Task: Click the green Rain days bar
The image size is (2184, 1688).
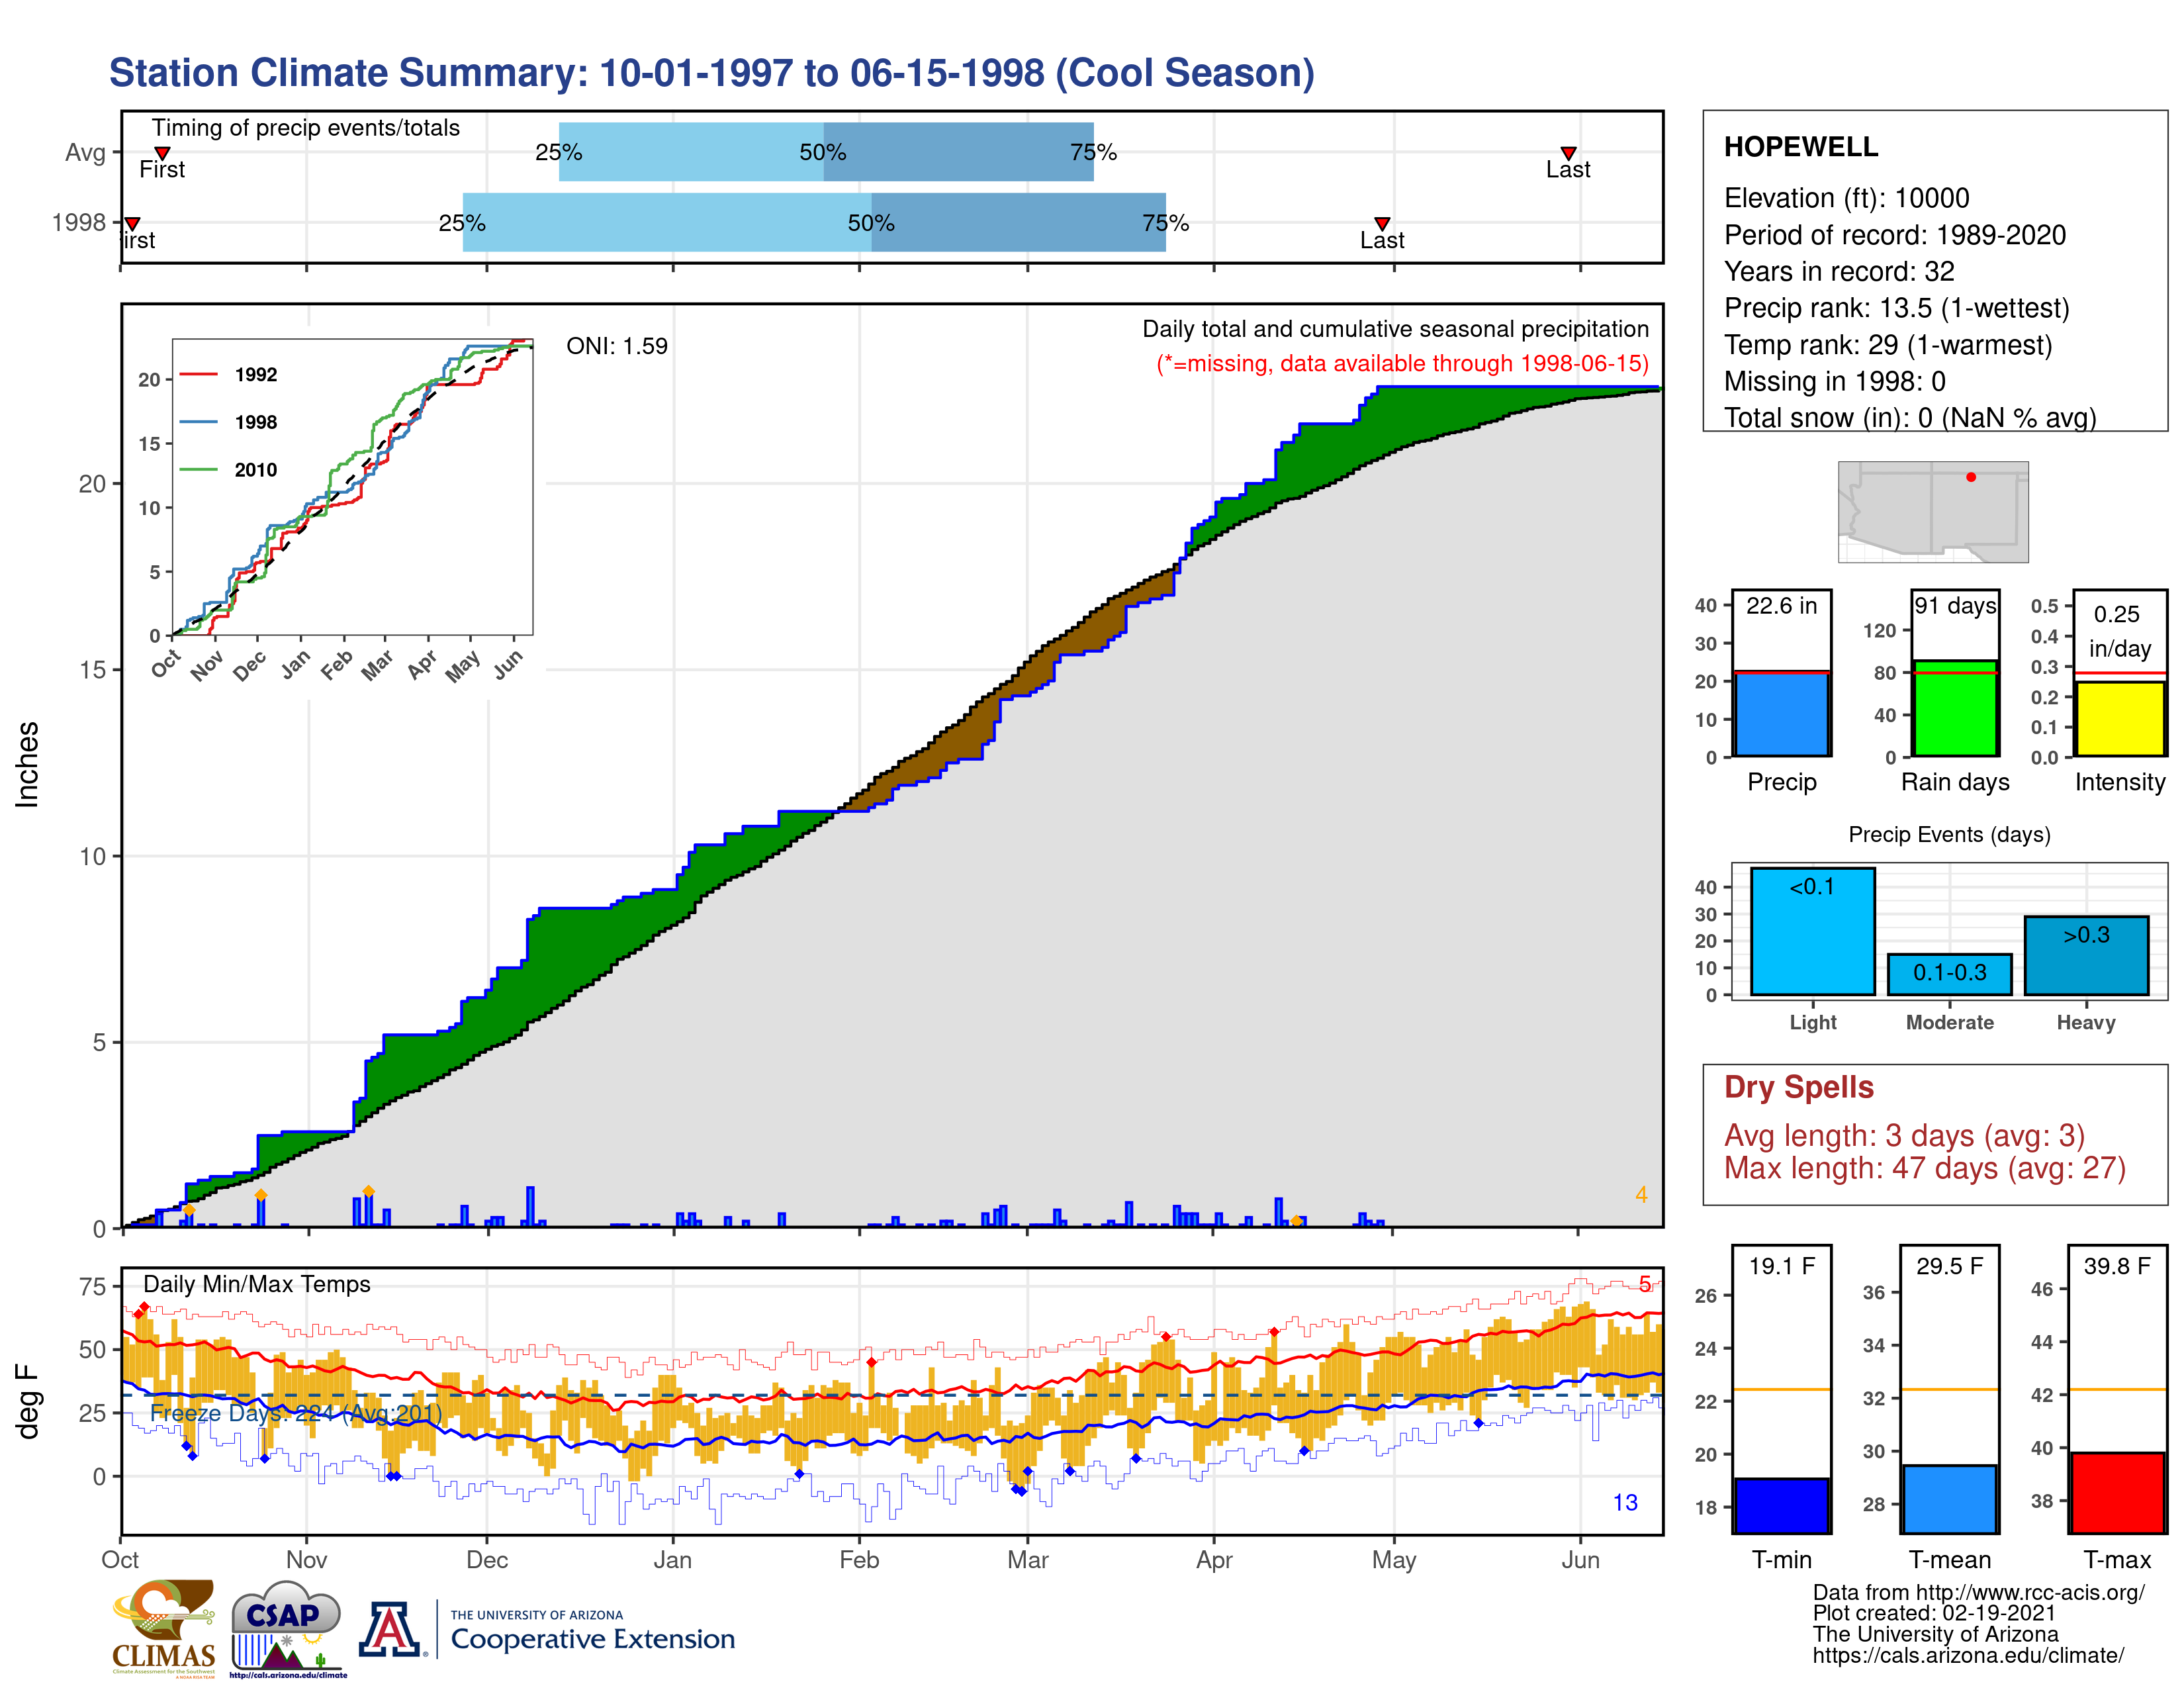Action: pyautogui.click(x=1955, y=708)
